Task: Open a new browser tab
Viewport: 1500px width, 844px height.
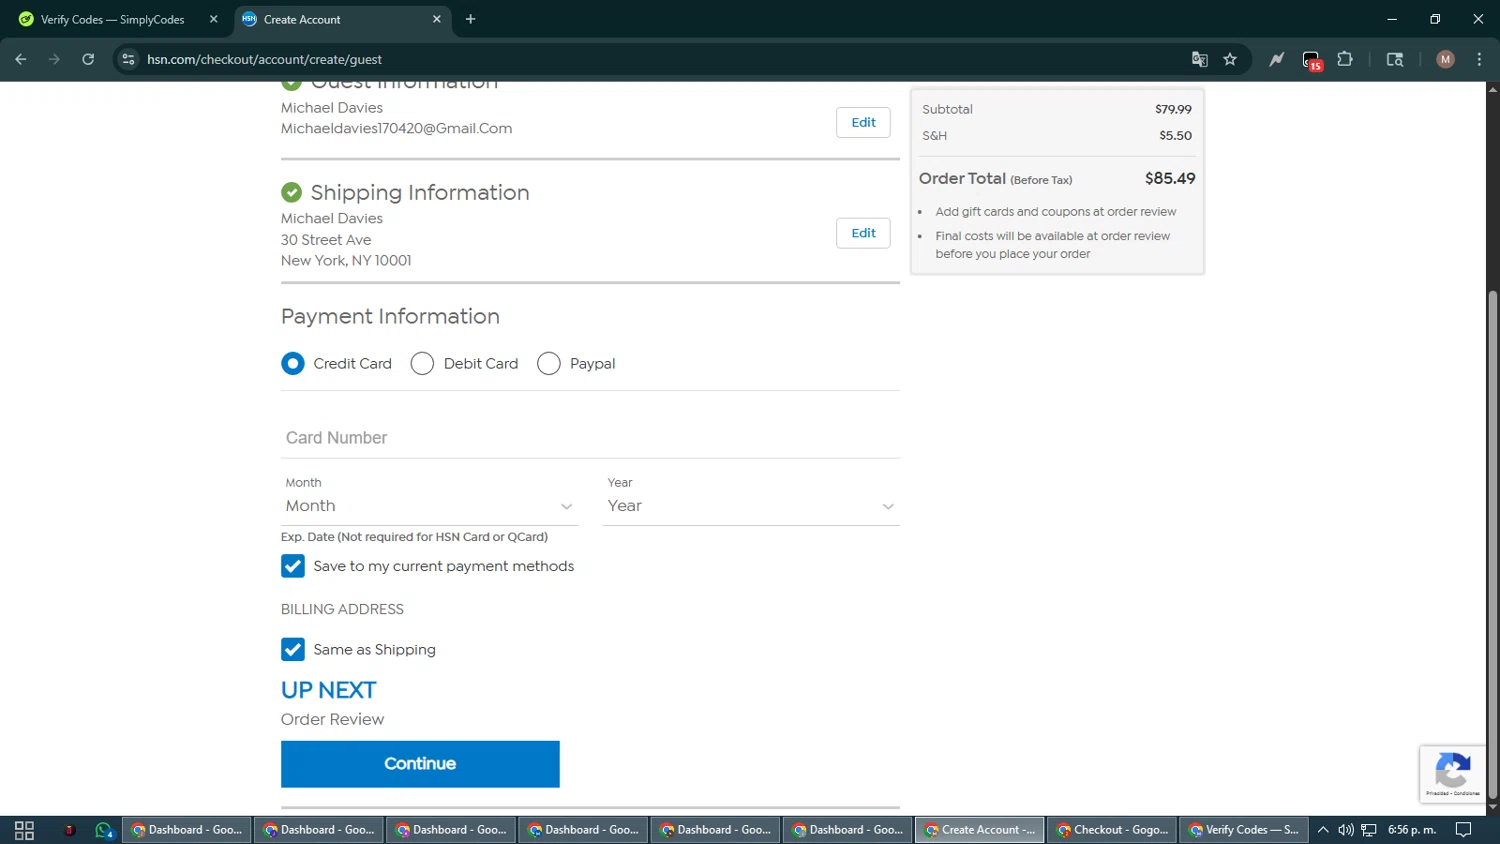Action: 470,20
